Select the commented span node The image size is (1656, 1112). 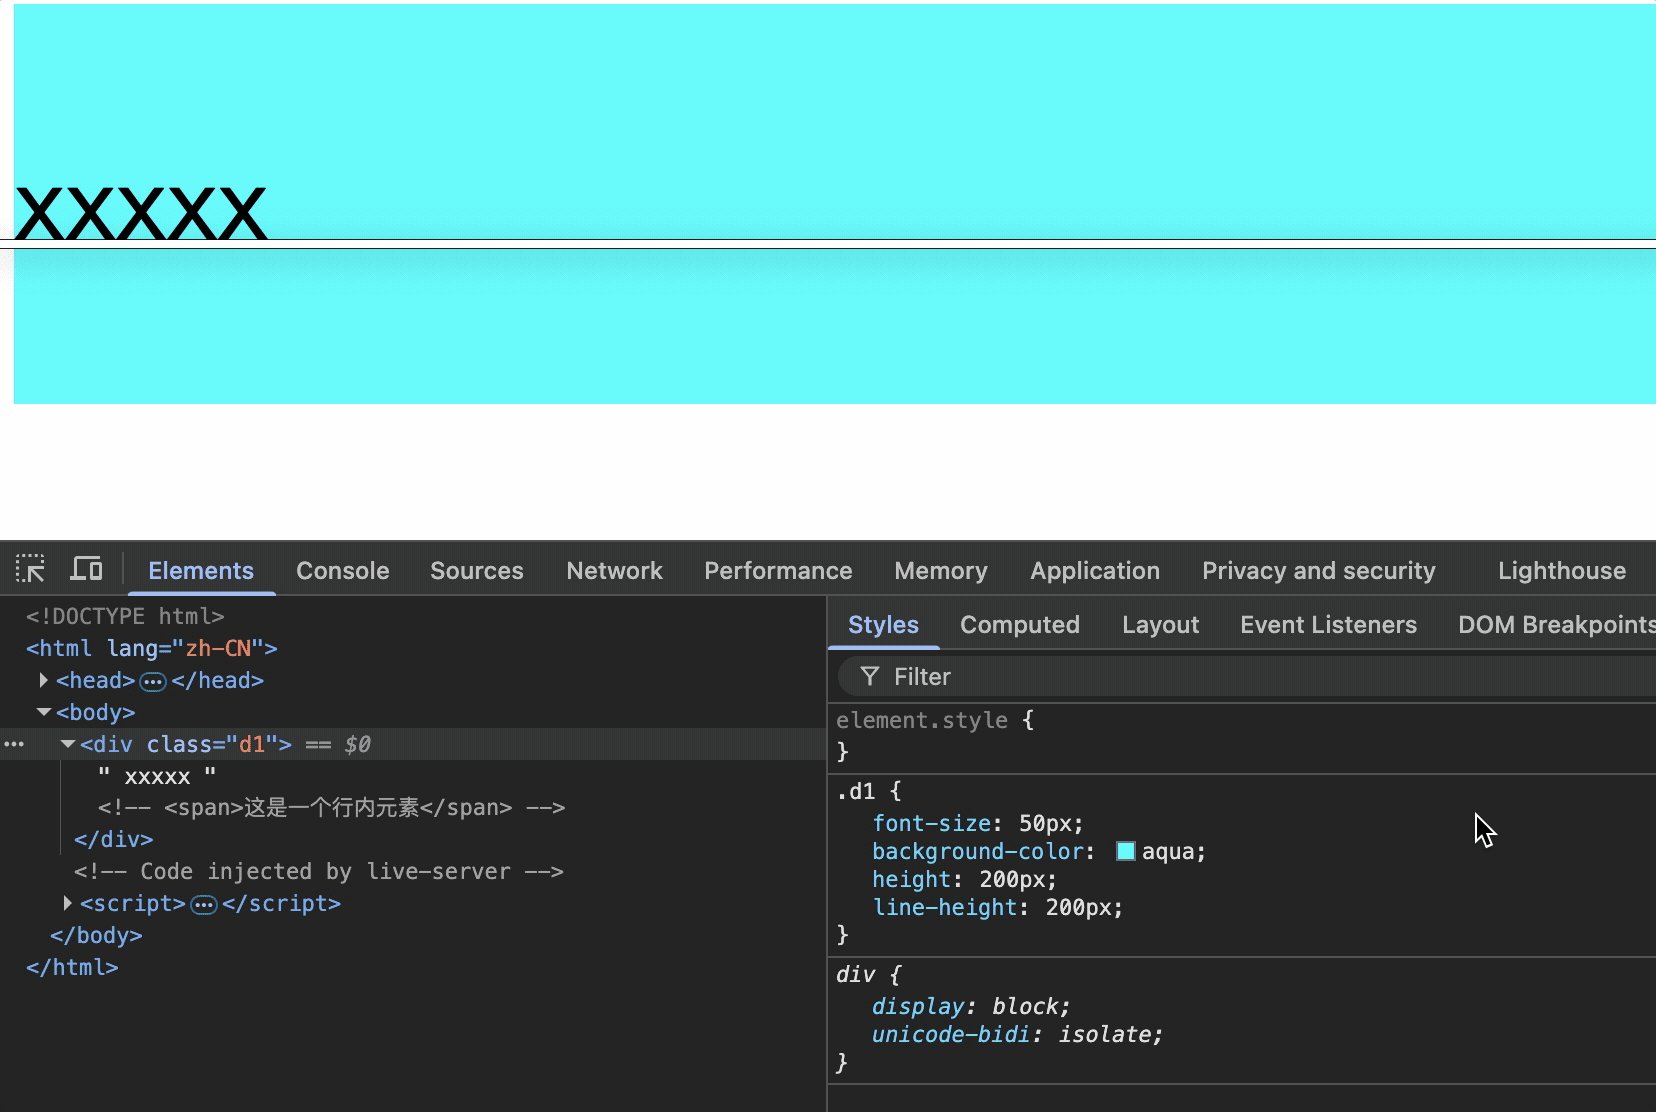[332, 807]
